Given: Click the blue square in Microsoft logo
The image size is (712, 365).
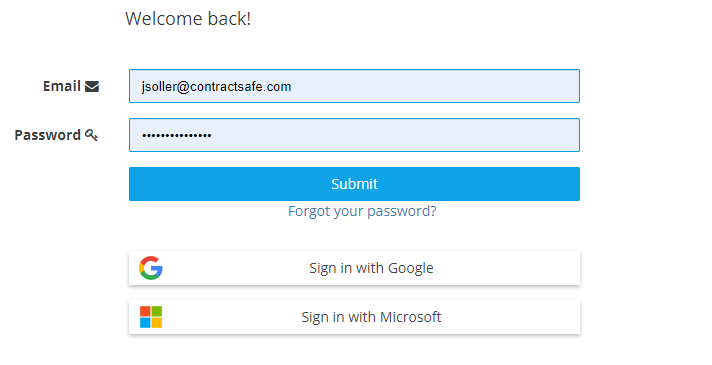Looking at the screenshot, I should pos(145,323).
